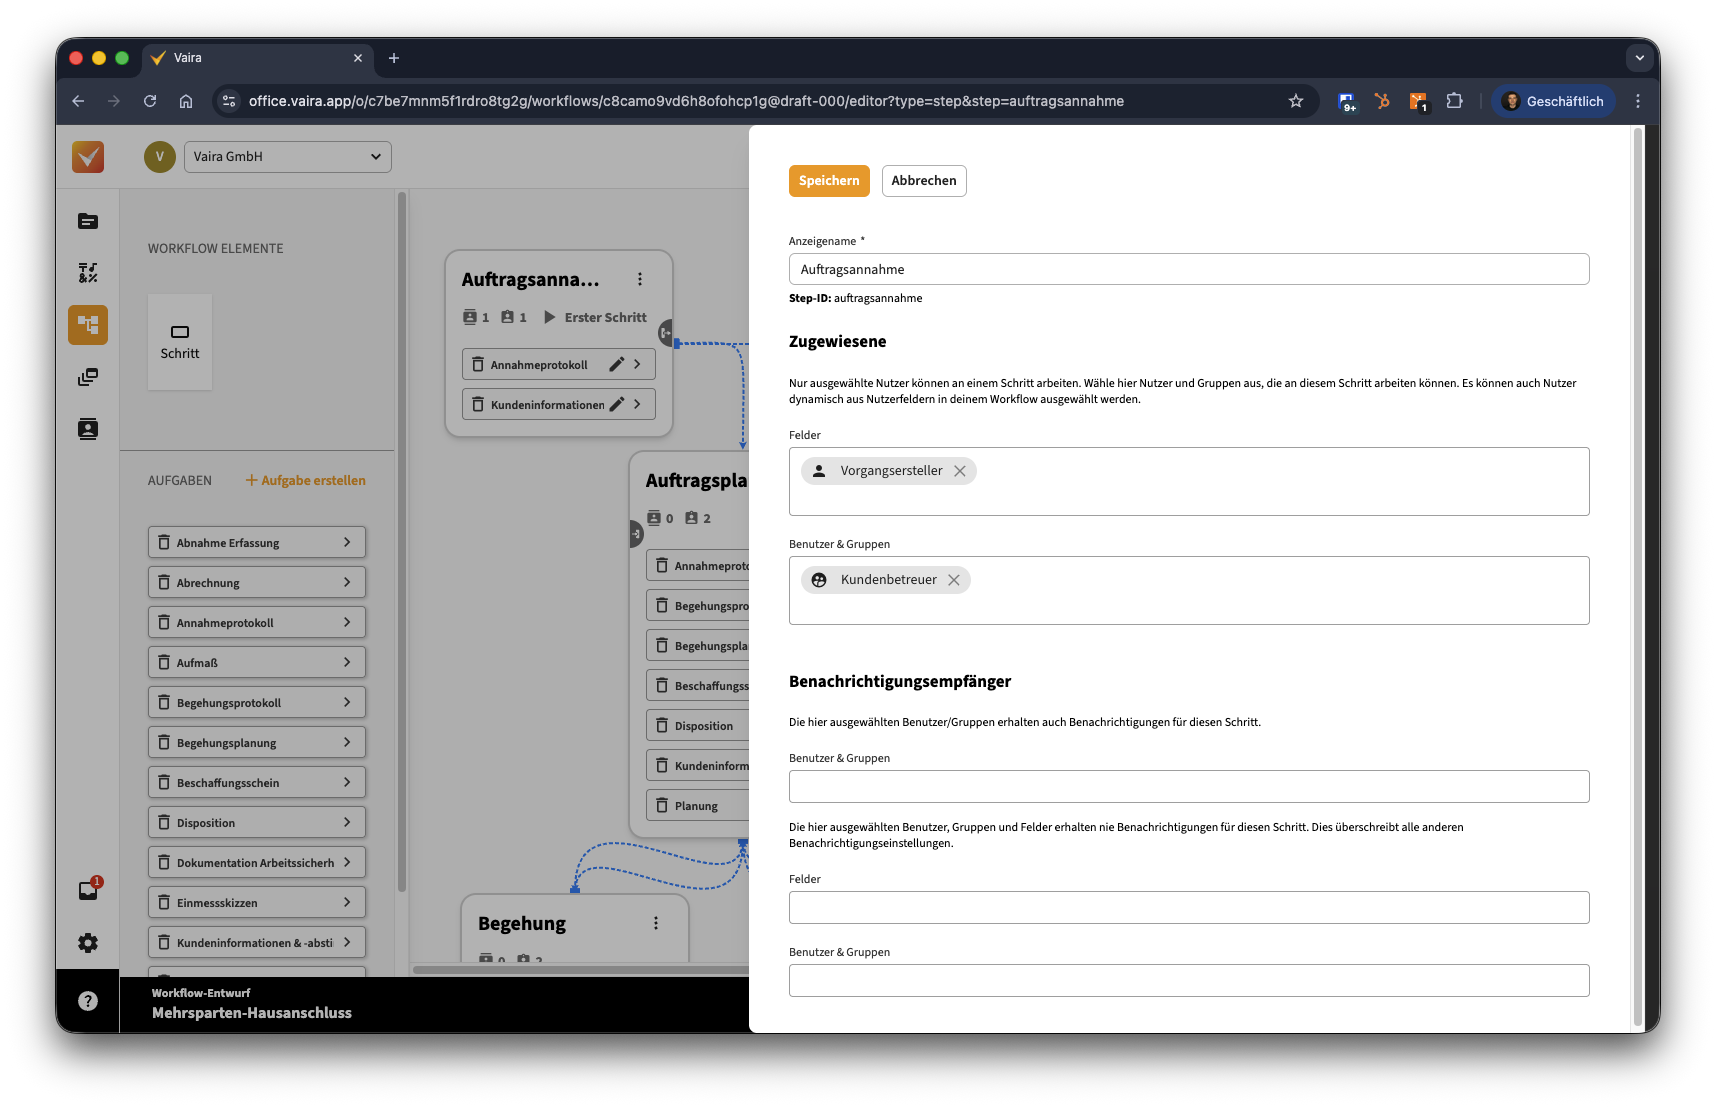Click the Schritt workflow element tile
Screen dimensions: 1716x1107
pyautogui.click(x=180, y=342)
